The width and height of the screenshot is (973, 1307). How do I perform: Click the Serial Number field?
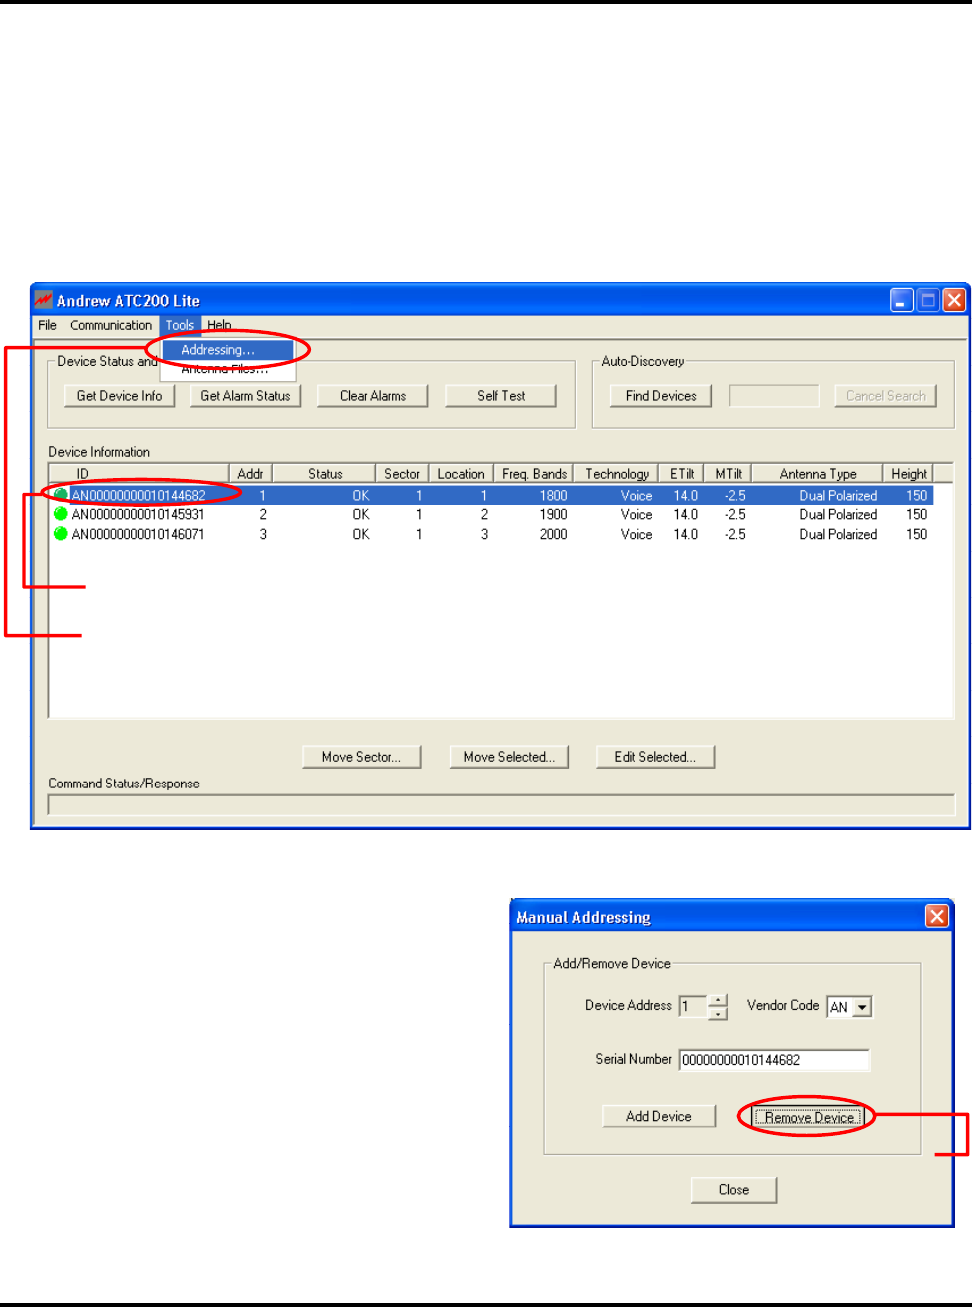(x=774, y=1060)
